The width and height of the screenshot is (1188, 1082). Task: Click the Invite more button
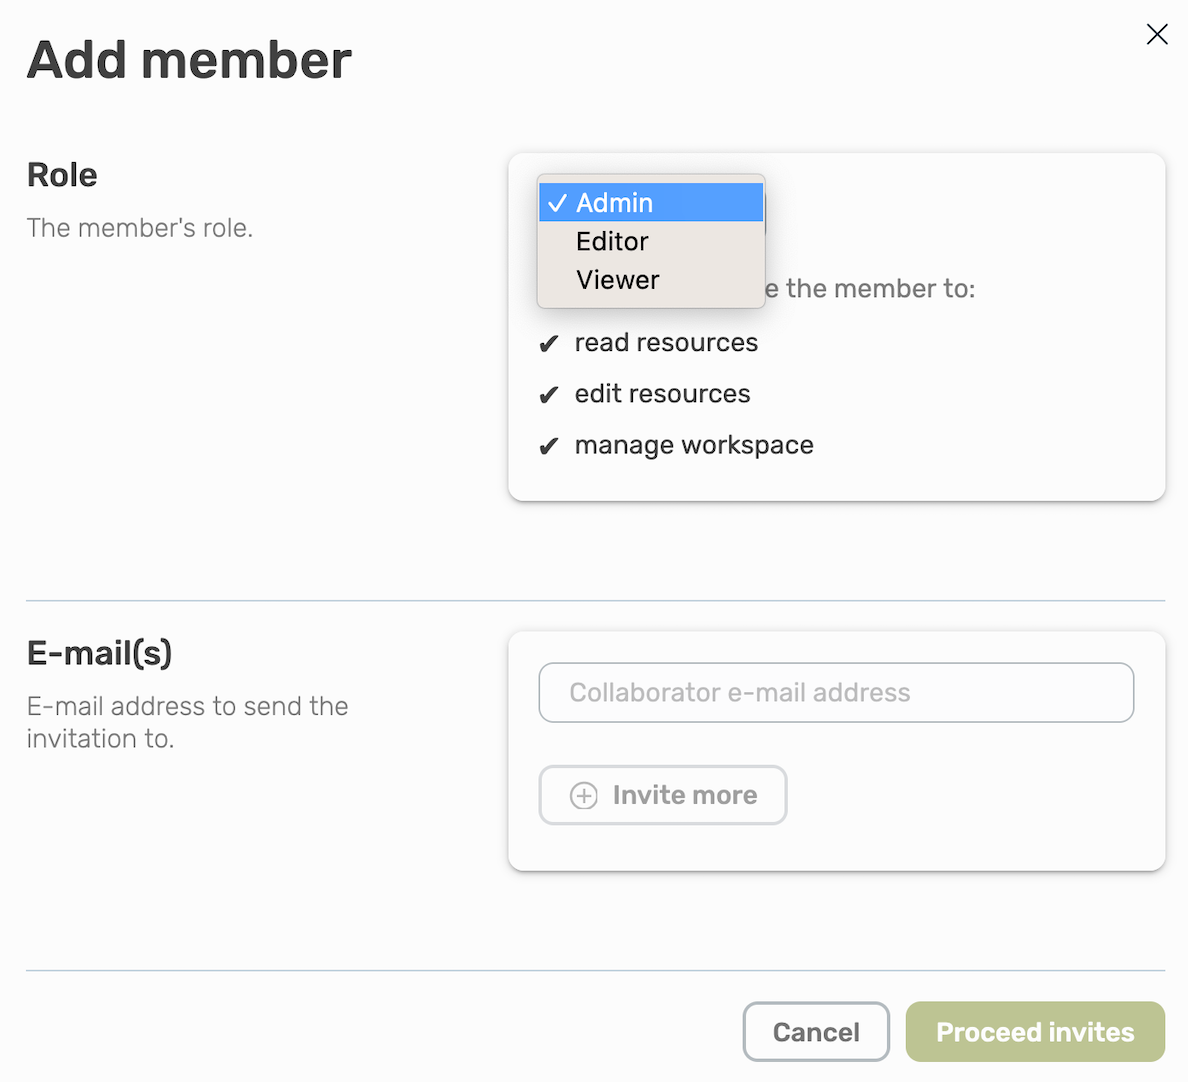662,794
